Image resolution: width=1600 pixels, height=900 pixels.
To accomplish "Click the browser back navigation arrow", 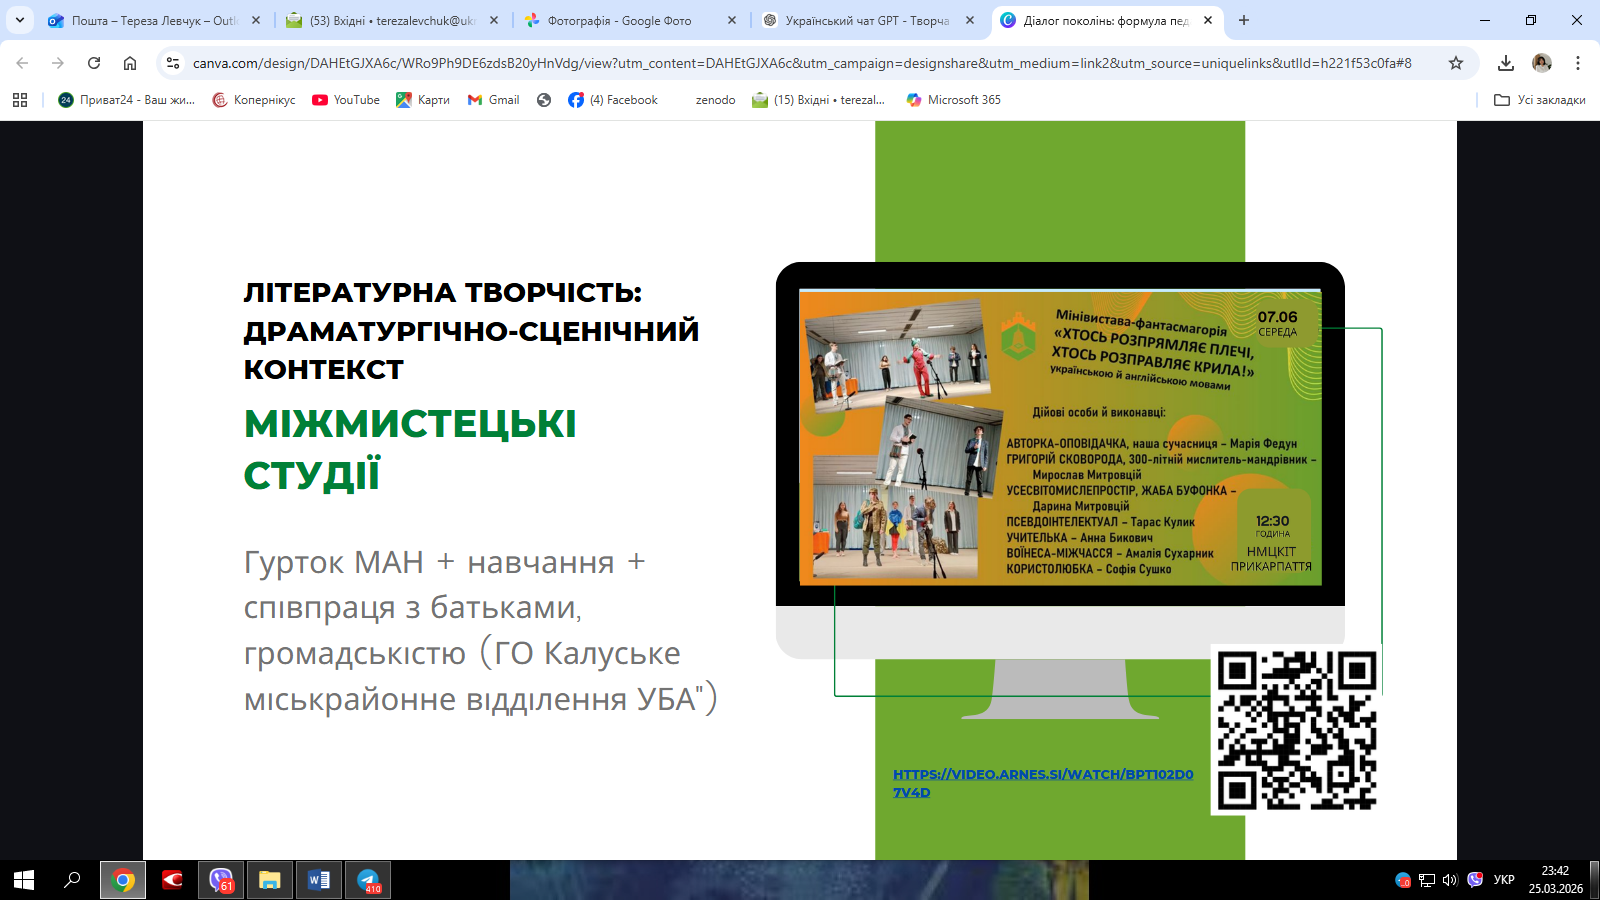I will click(22, 62).
